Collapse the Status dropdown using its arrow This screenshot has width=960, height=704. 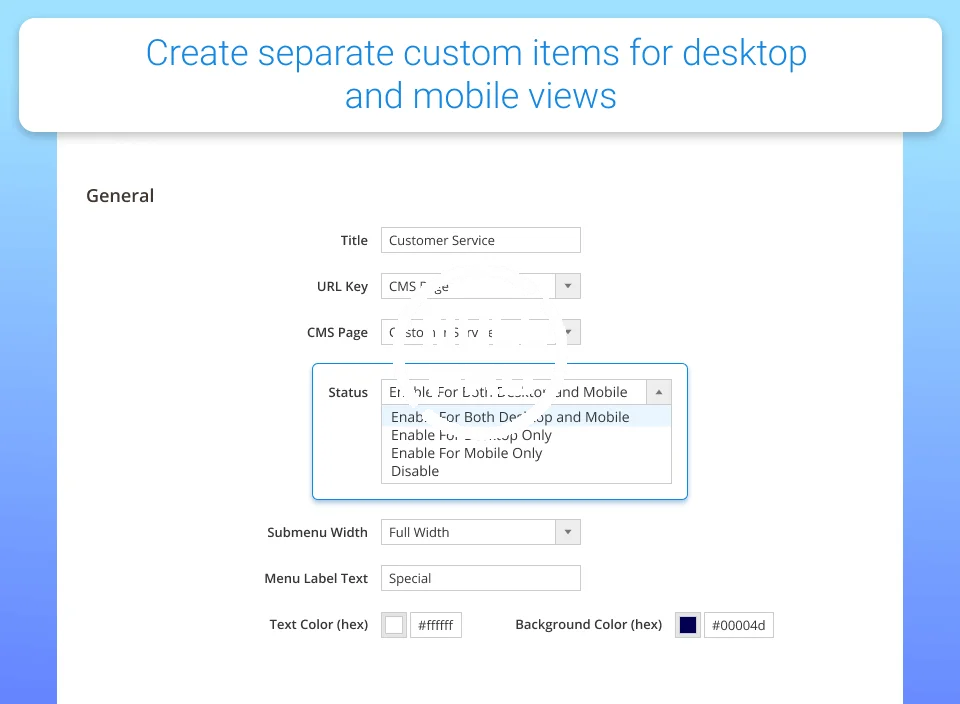[x=659, y=392]
